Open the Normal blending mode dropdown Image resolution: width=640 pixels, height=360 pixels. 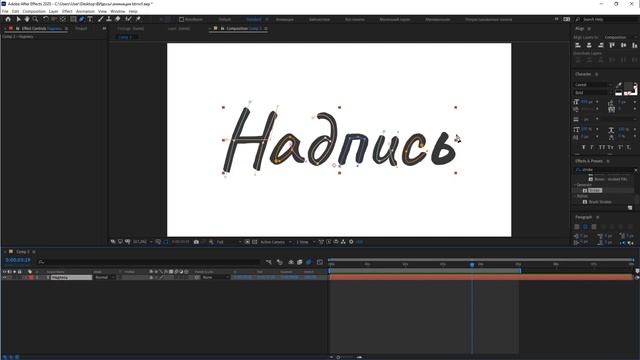coord(105,278)
